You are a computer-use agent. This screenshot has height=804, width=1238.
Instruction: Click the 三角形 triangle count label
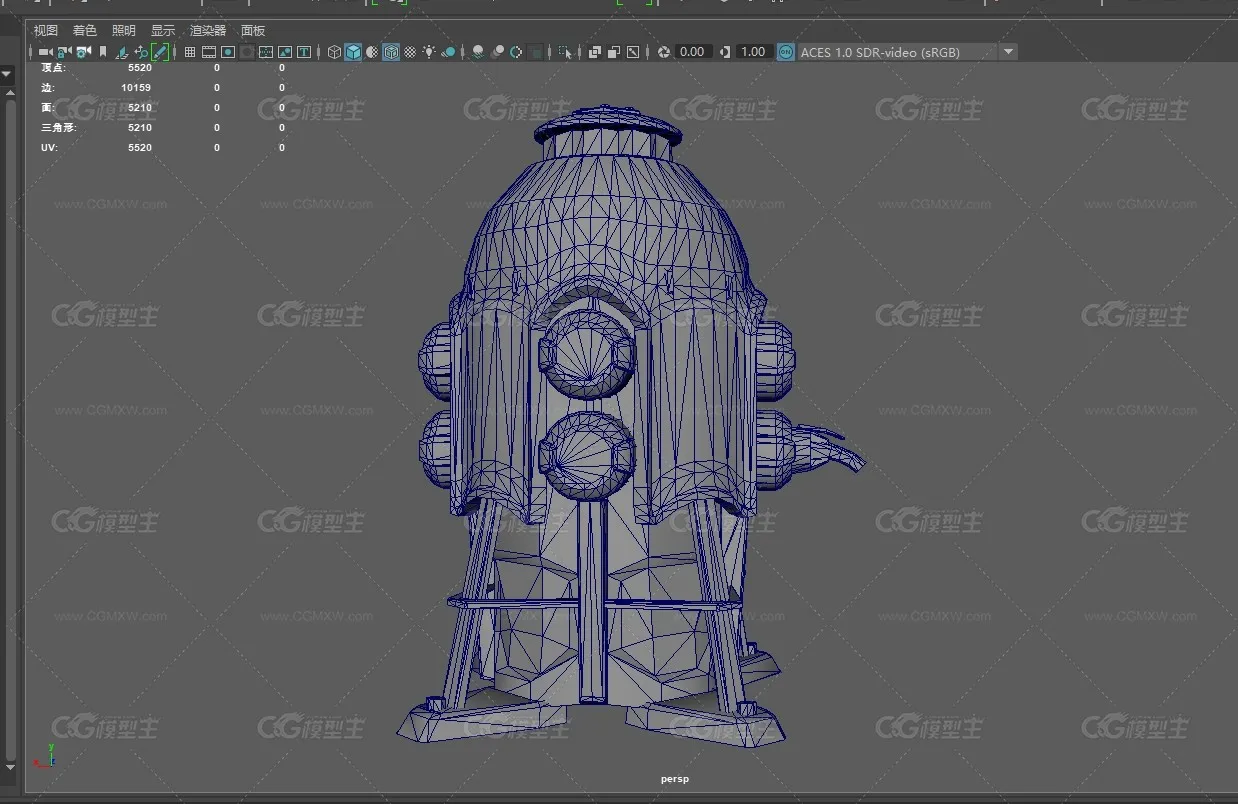[x=58, y=128]
